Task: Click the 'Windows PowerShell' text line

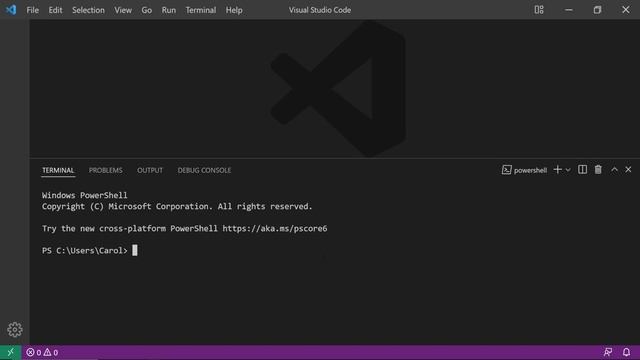Action: click(x=84, y=196)
